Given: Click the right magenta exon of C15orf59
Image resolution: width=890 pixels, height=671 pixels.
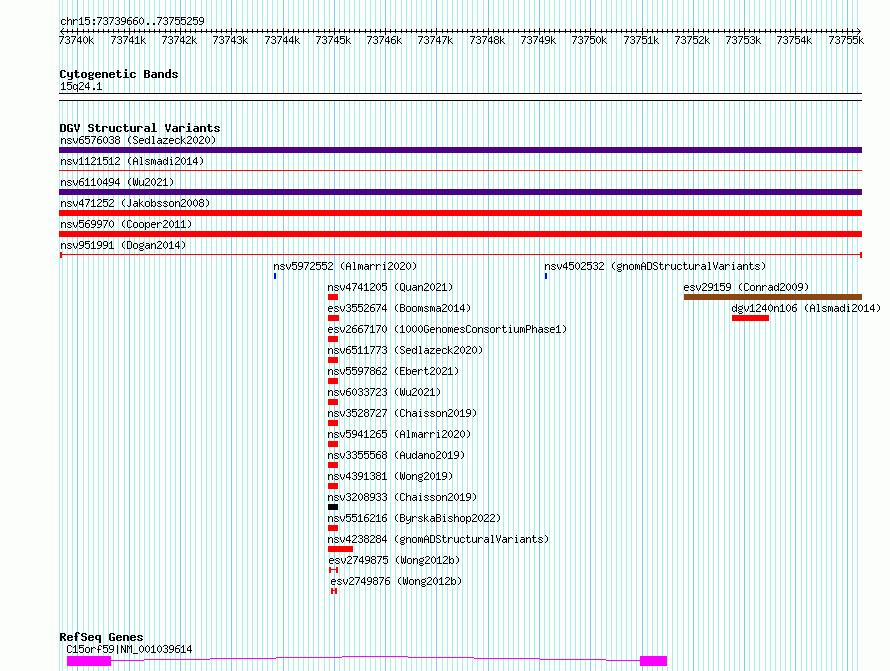Looking at the screenshot, I should point(653,661).
